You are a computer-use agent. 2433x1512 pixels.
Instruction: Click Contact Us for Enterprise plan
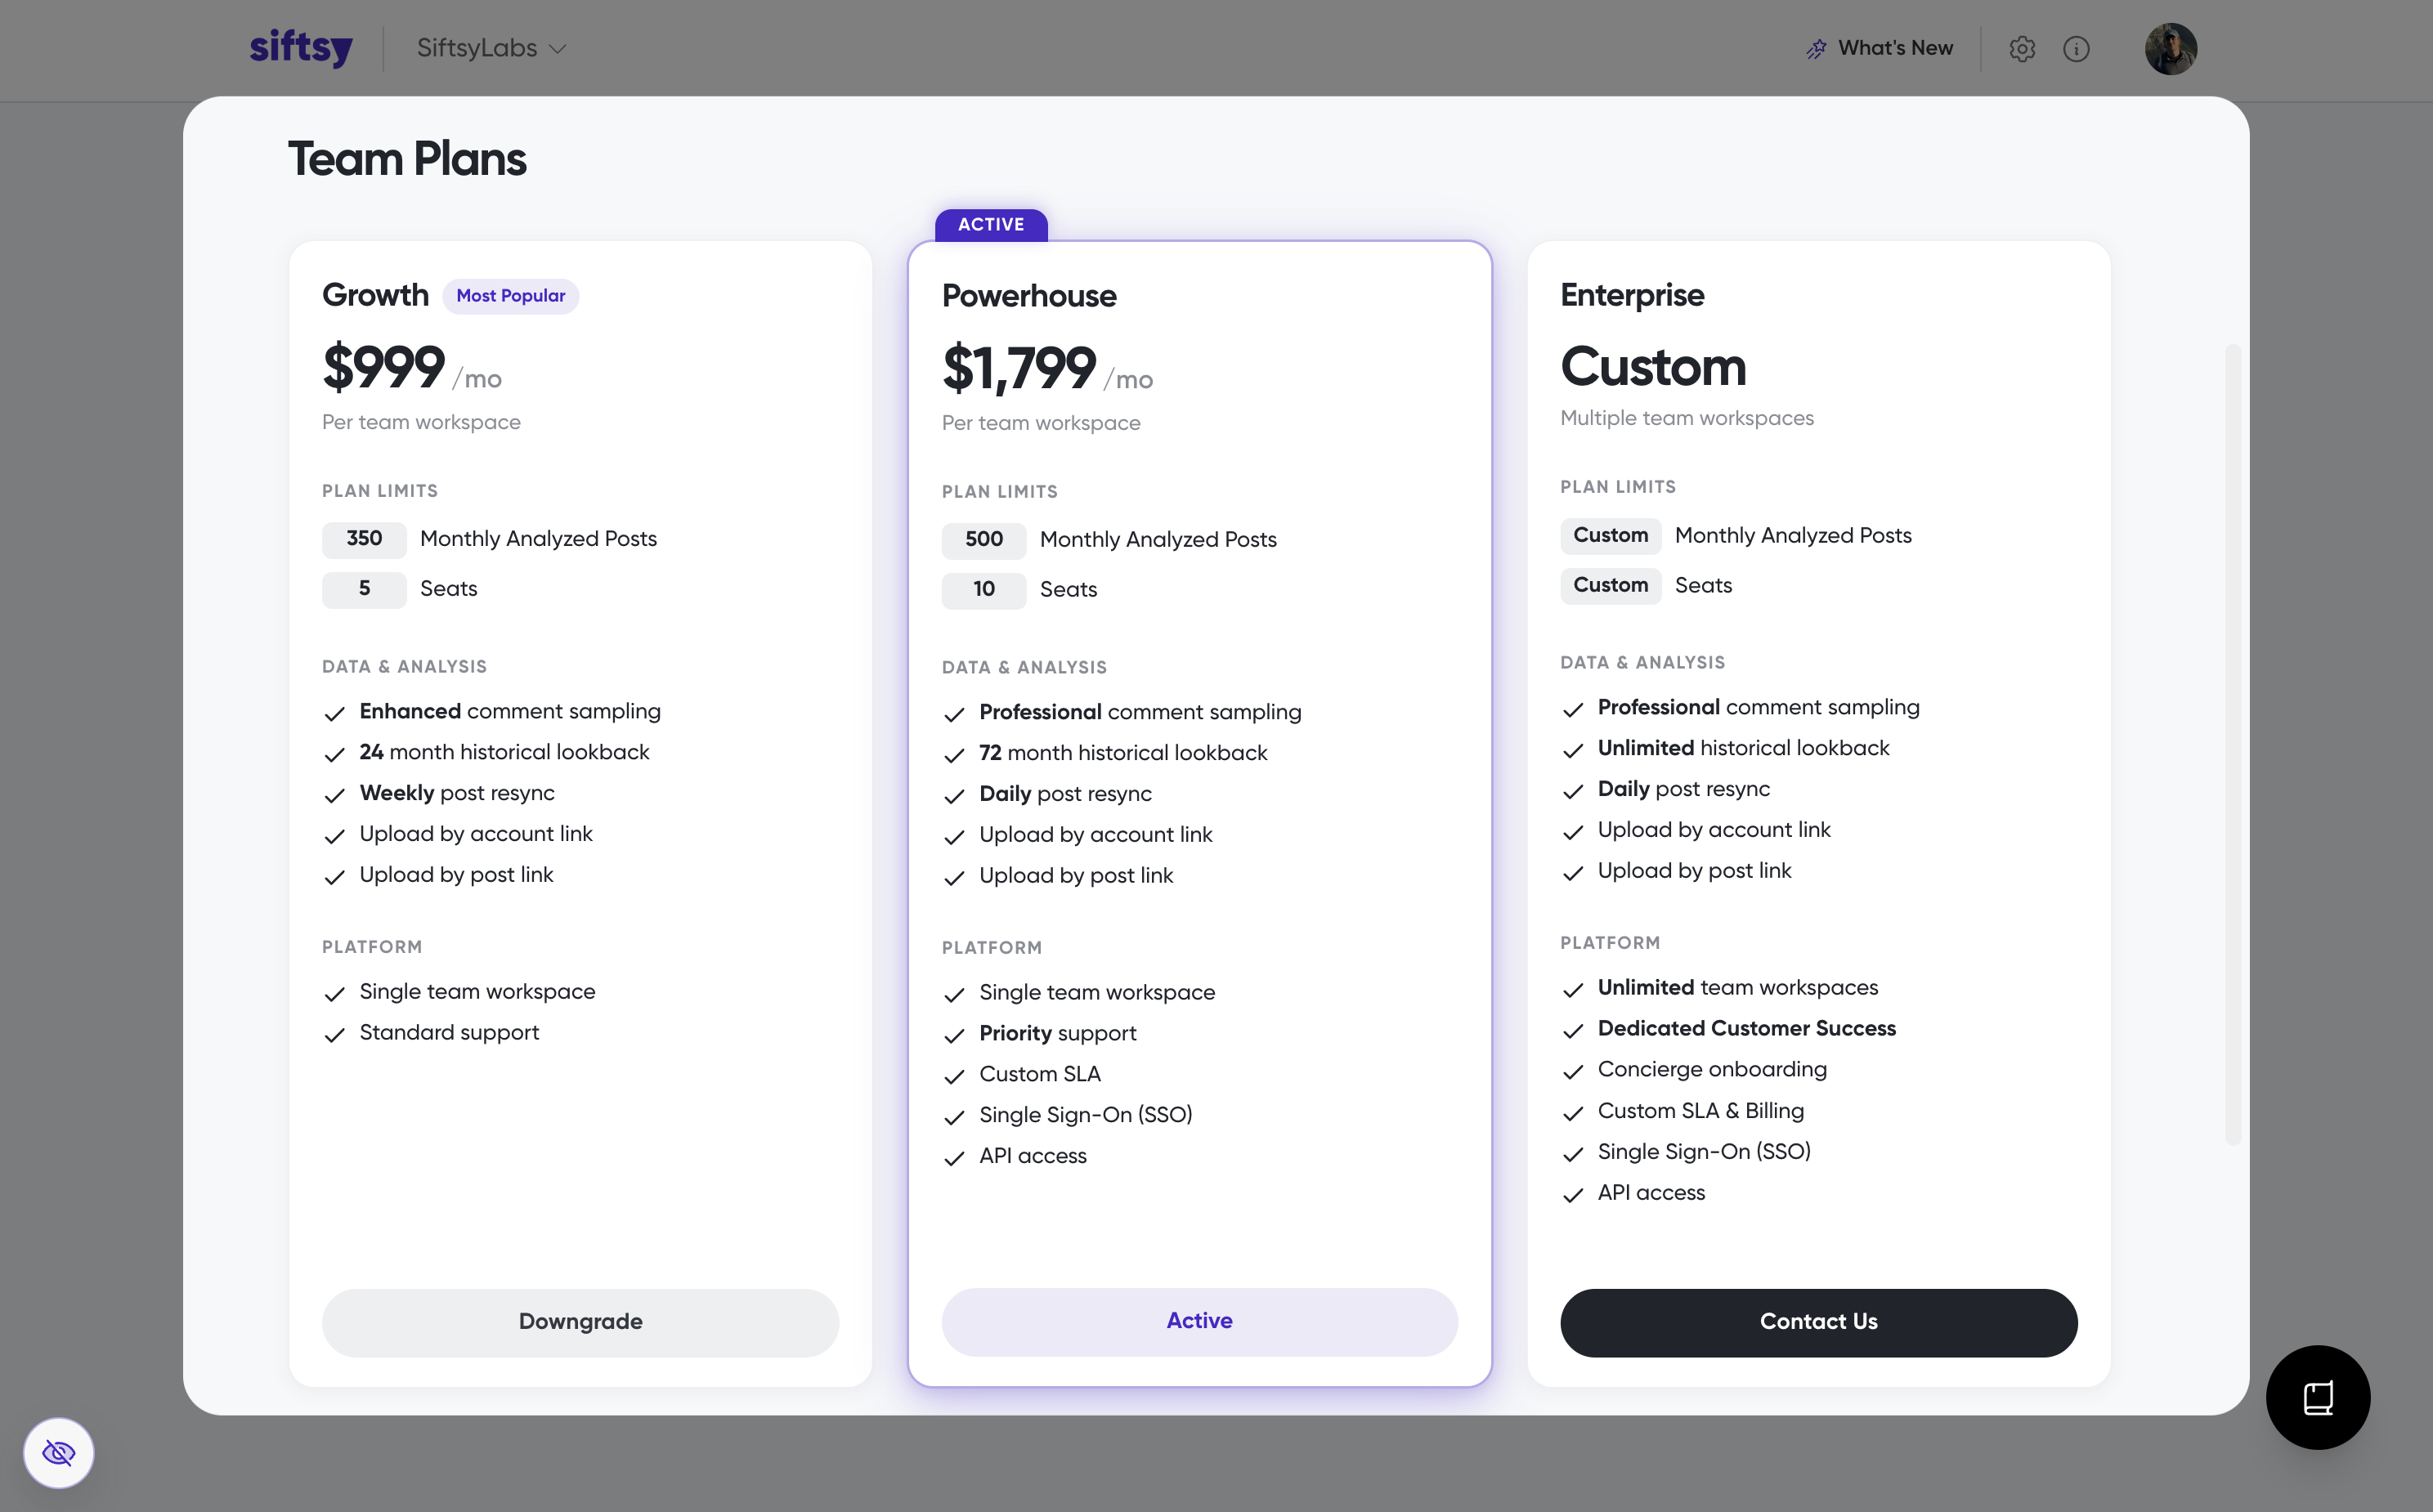pos(1818,1321)
